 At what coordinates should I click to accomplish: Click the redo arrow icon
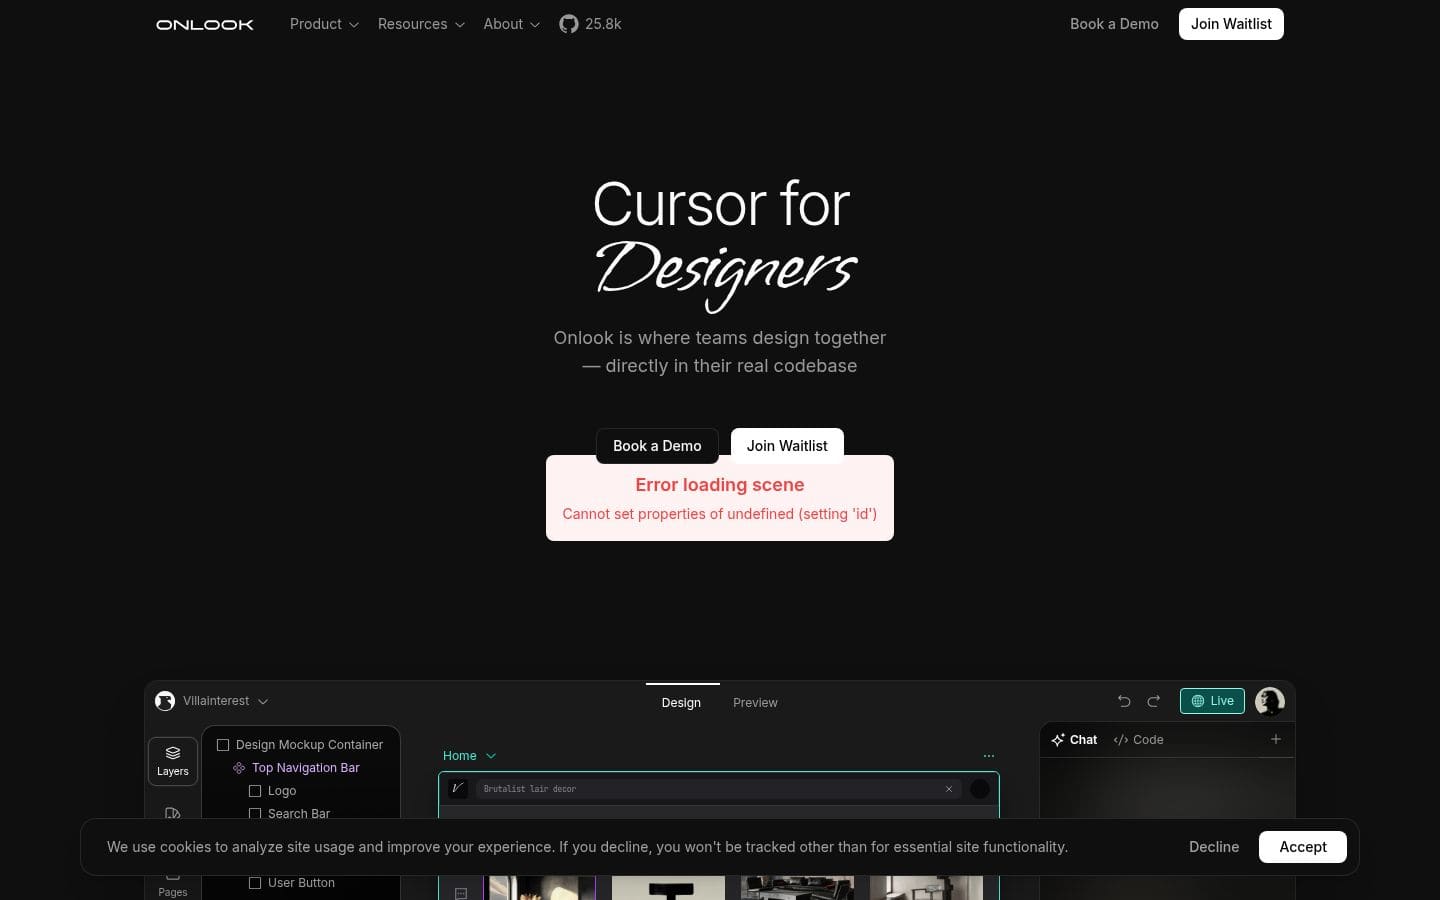(x=1153, y=701)
